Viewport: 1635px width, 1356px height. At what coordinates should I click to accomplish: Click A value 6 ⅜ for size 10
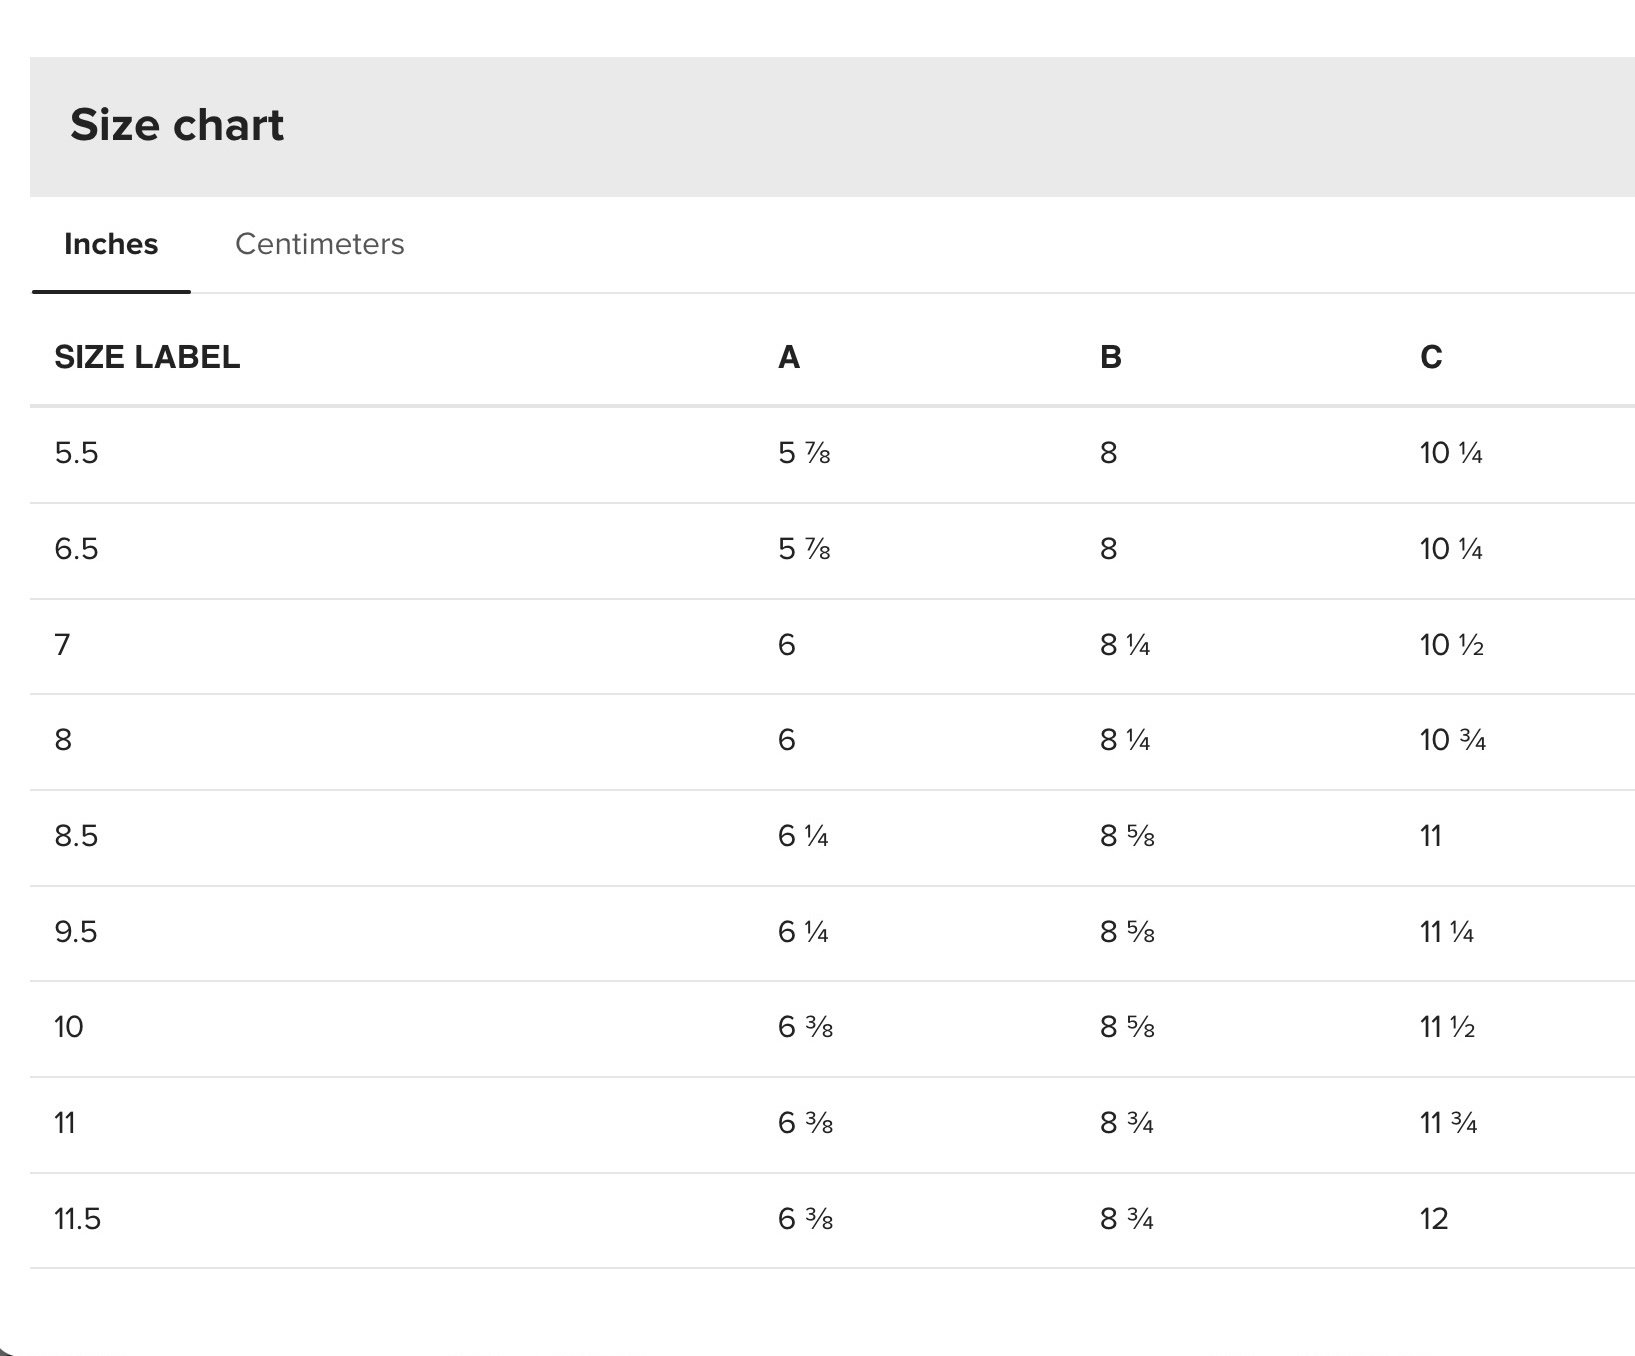click(805, 1027)
